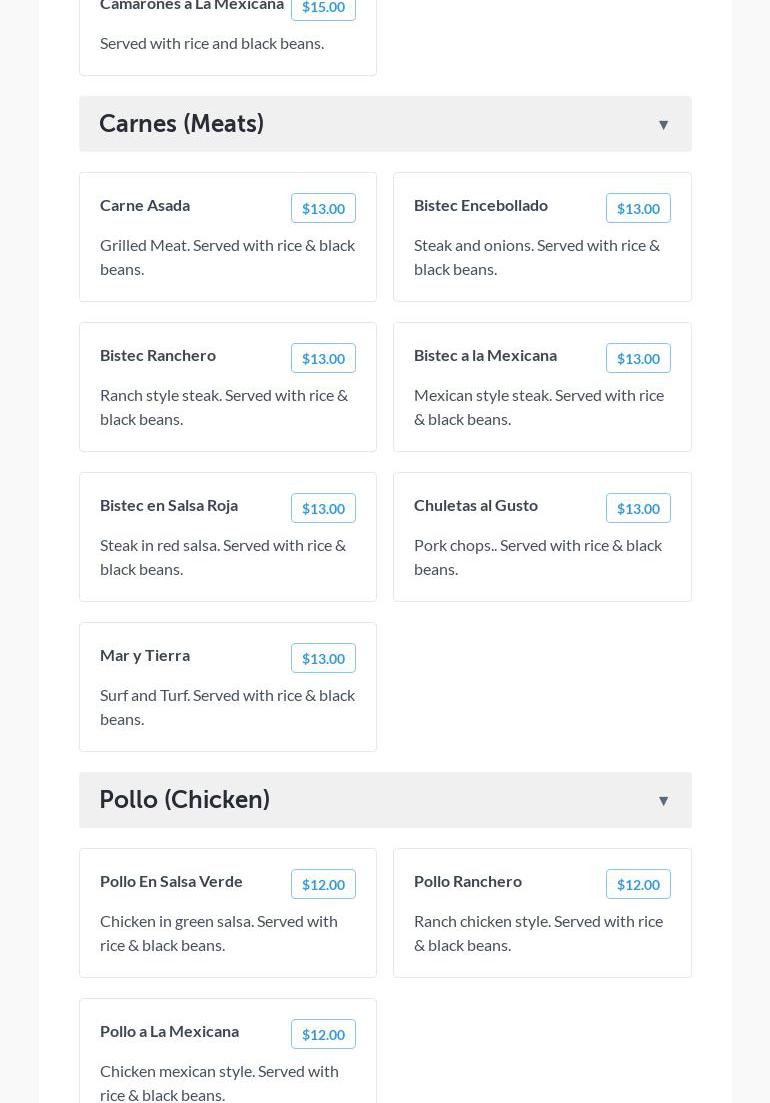Viewport: 770px width, 1103px height.
Task: Select the Carne Asada menu item
Action: [x=145, y=205]
